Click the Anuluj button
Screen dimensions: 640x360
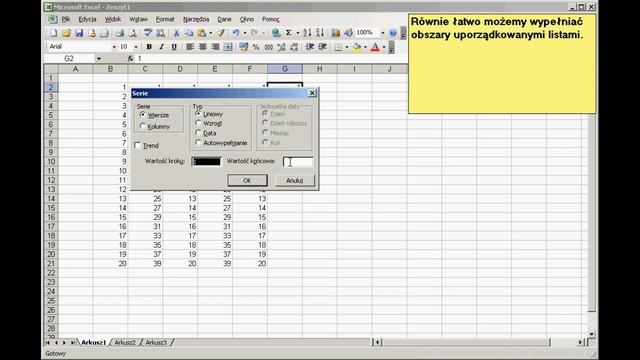[x=295, y=180]
